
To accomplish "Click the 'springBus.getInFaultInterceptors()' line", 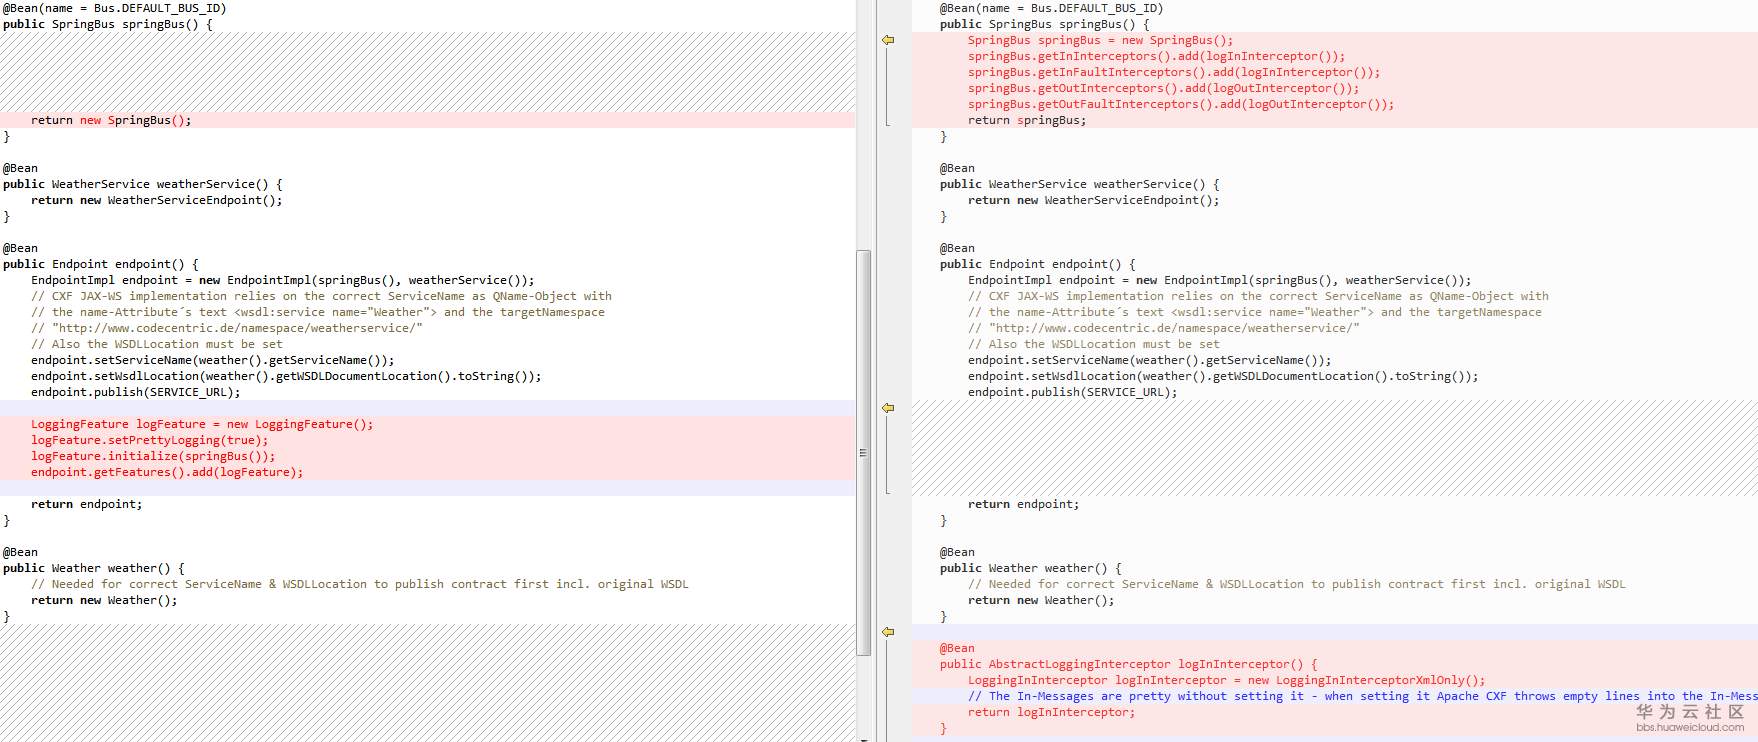I will pyautogui.click(x=1174, y=72).
